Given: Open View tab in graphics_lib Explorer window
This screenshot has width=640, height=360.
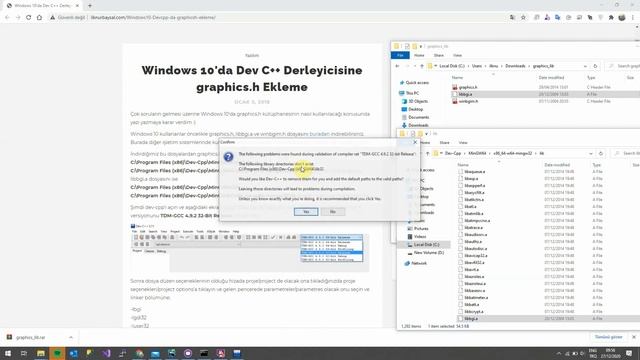Looking at the screenshot, I should coord(457,55).
